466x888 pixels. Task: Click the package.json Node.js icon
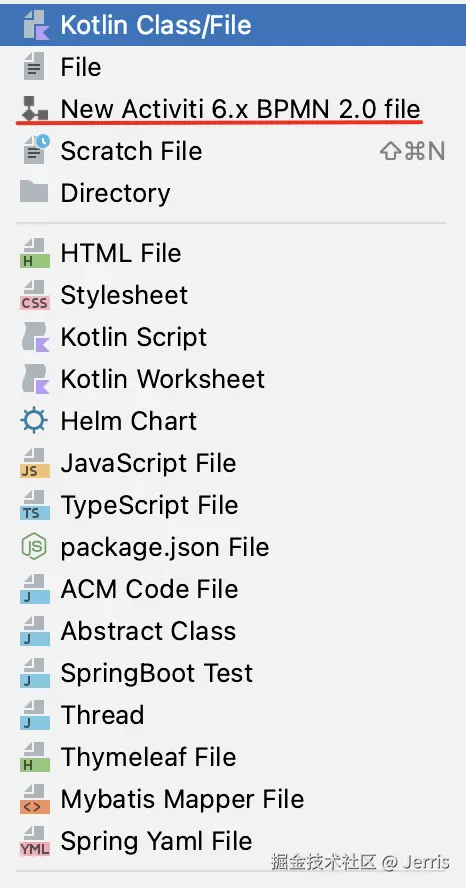tap(34, 547)
